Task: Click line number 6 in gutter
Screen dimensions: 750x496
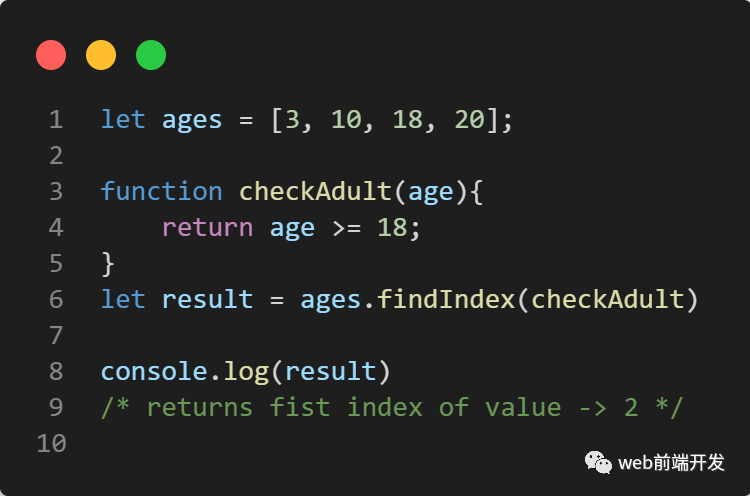Action: pos(55,299)
